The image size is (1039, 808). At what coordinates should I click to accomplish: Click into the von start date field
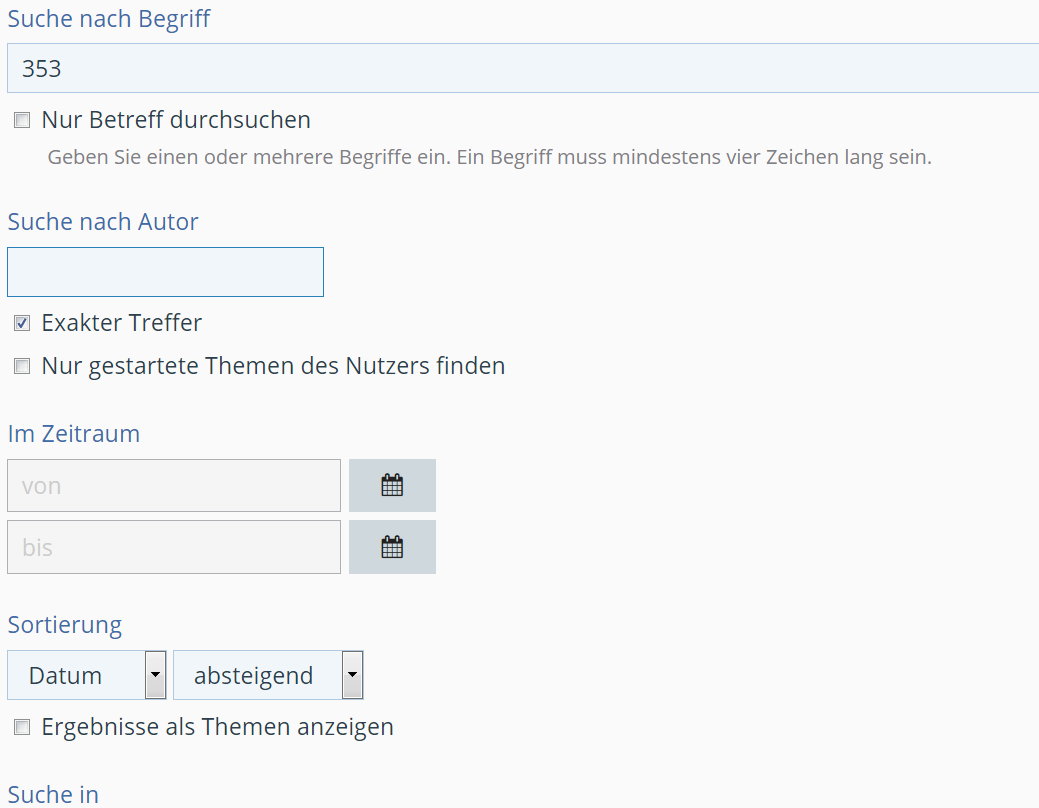(174, 486)
